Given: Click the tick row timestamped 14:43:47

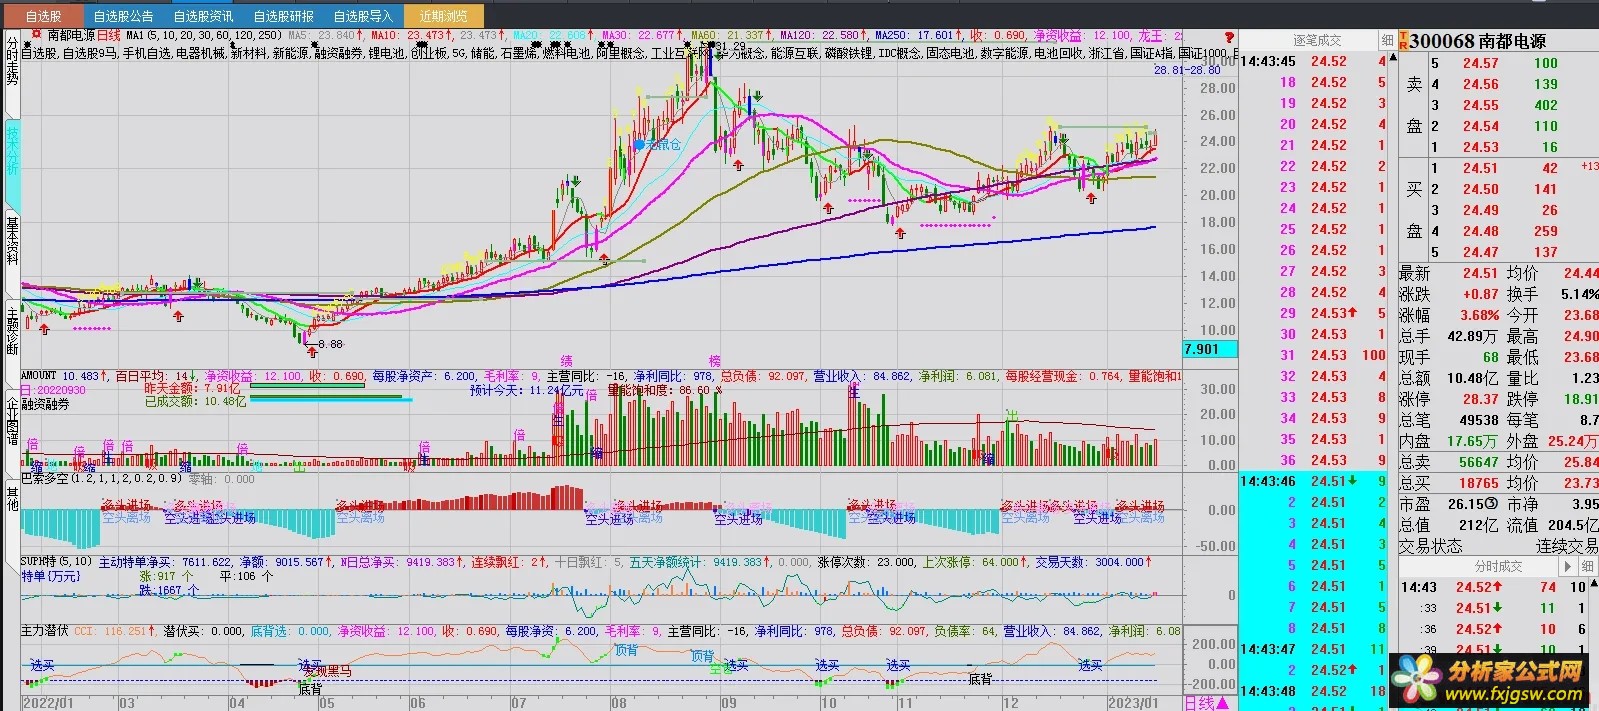Looking at the screenshot, I should (x=1314, y=649).
